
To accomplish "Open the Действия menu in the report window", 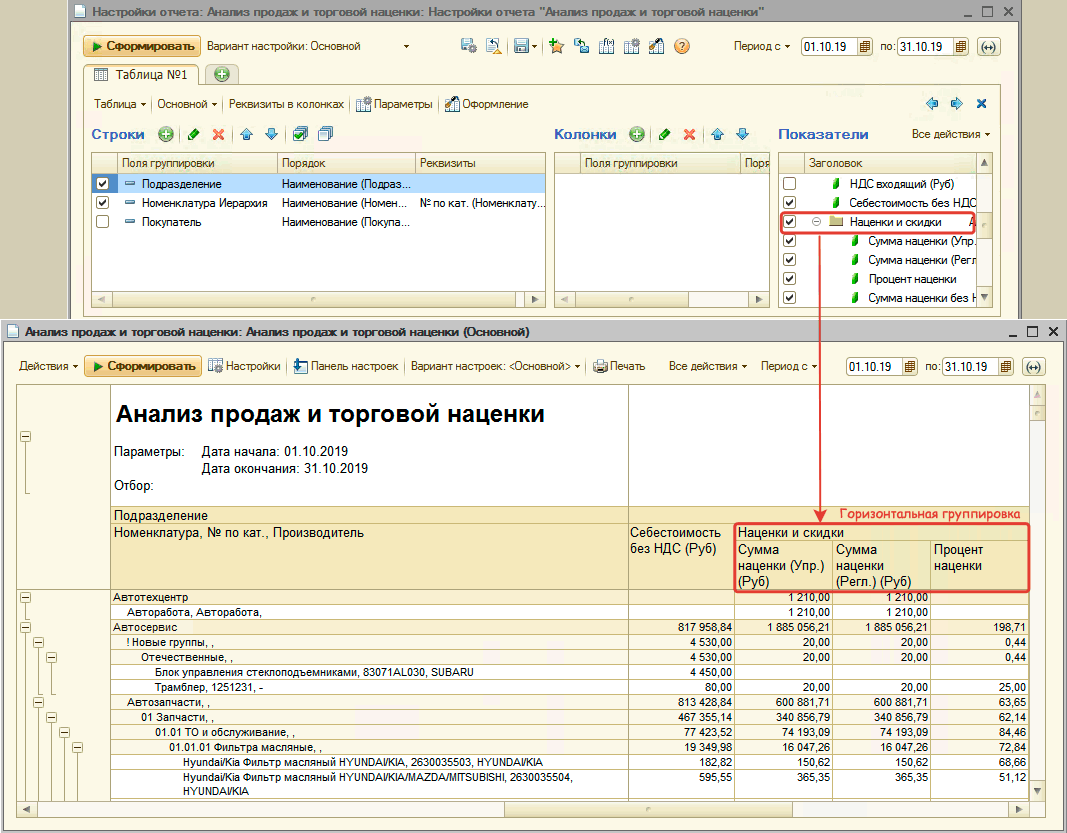I will [48, 366].
